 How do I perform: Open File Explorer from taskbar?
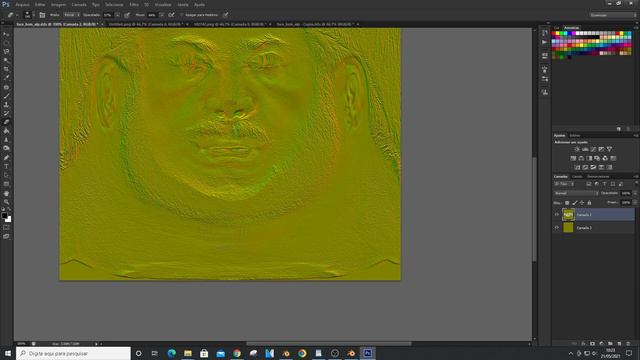pos(188,353)
